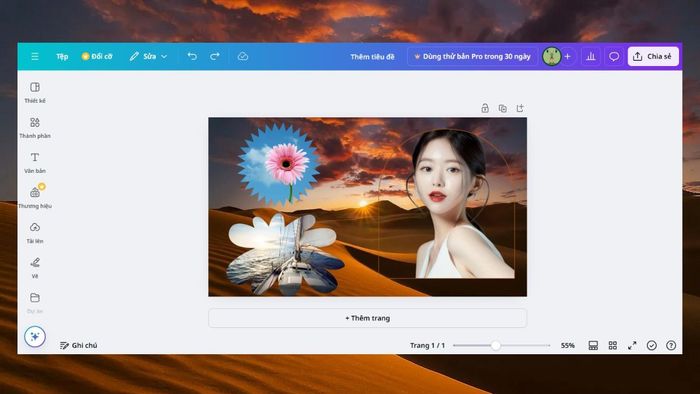The height and width of the screenshot is (394, 700).
Task: Open the Thiết kế design panel
Action: pyautogui.click(x=35, y=92)
